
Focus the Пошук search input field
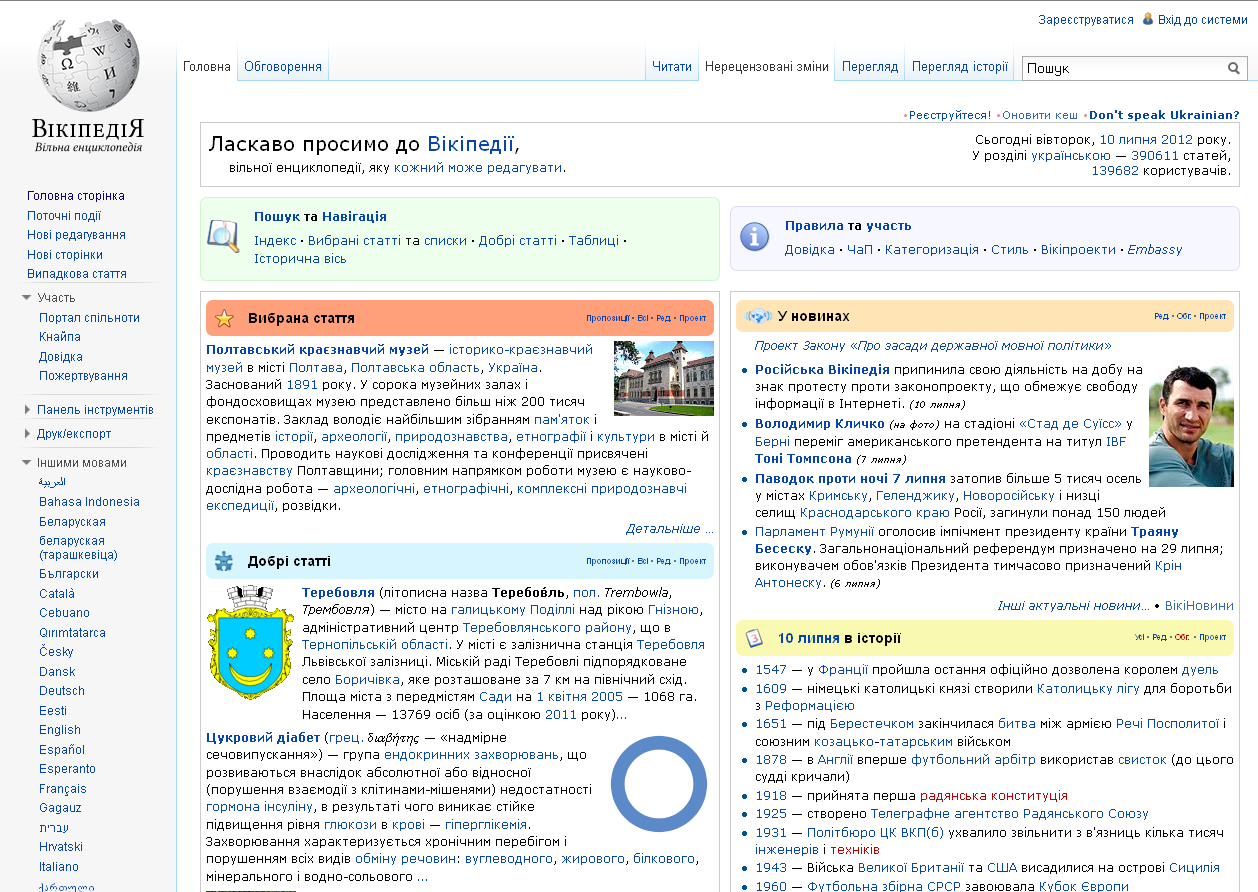(1124, 68)
